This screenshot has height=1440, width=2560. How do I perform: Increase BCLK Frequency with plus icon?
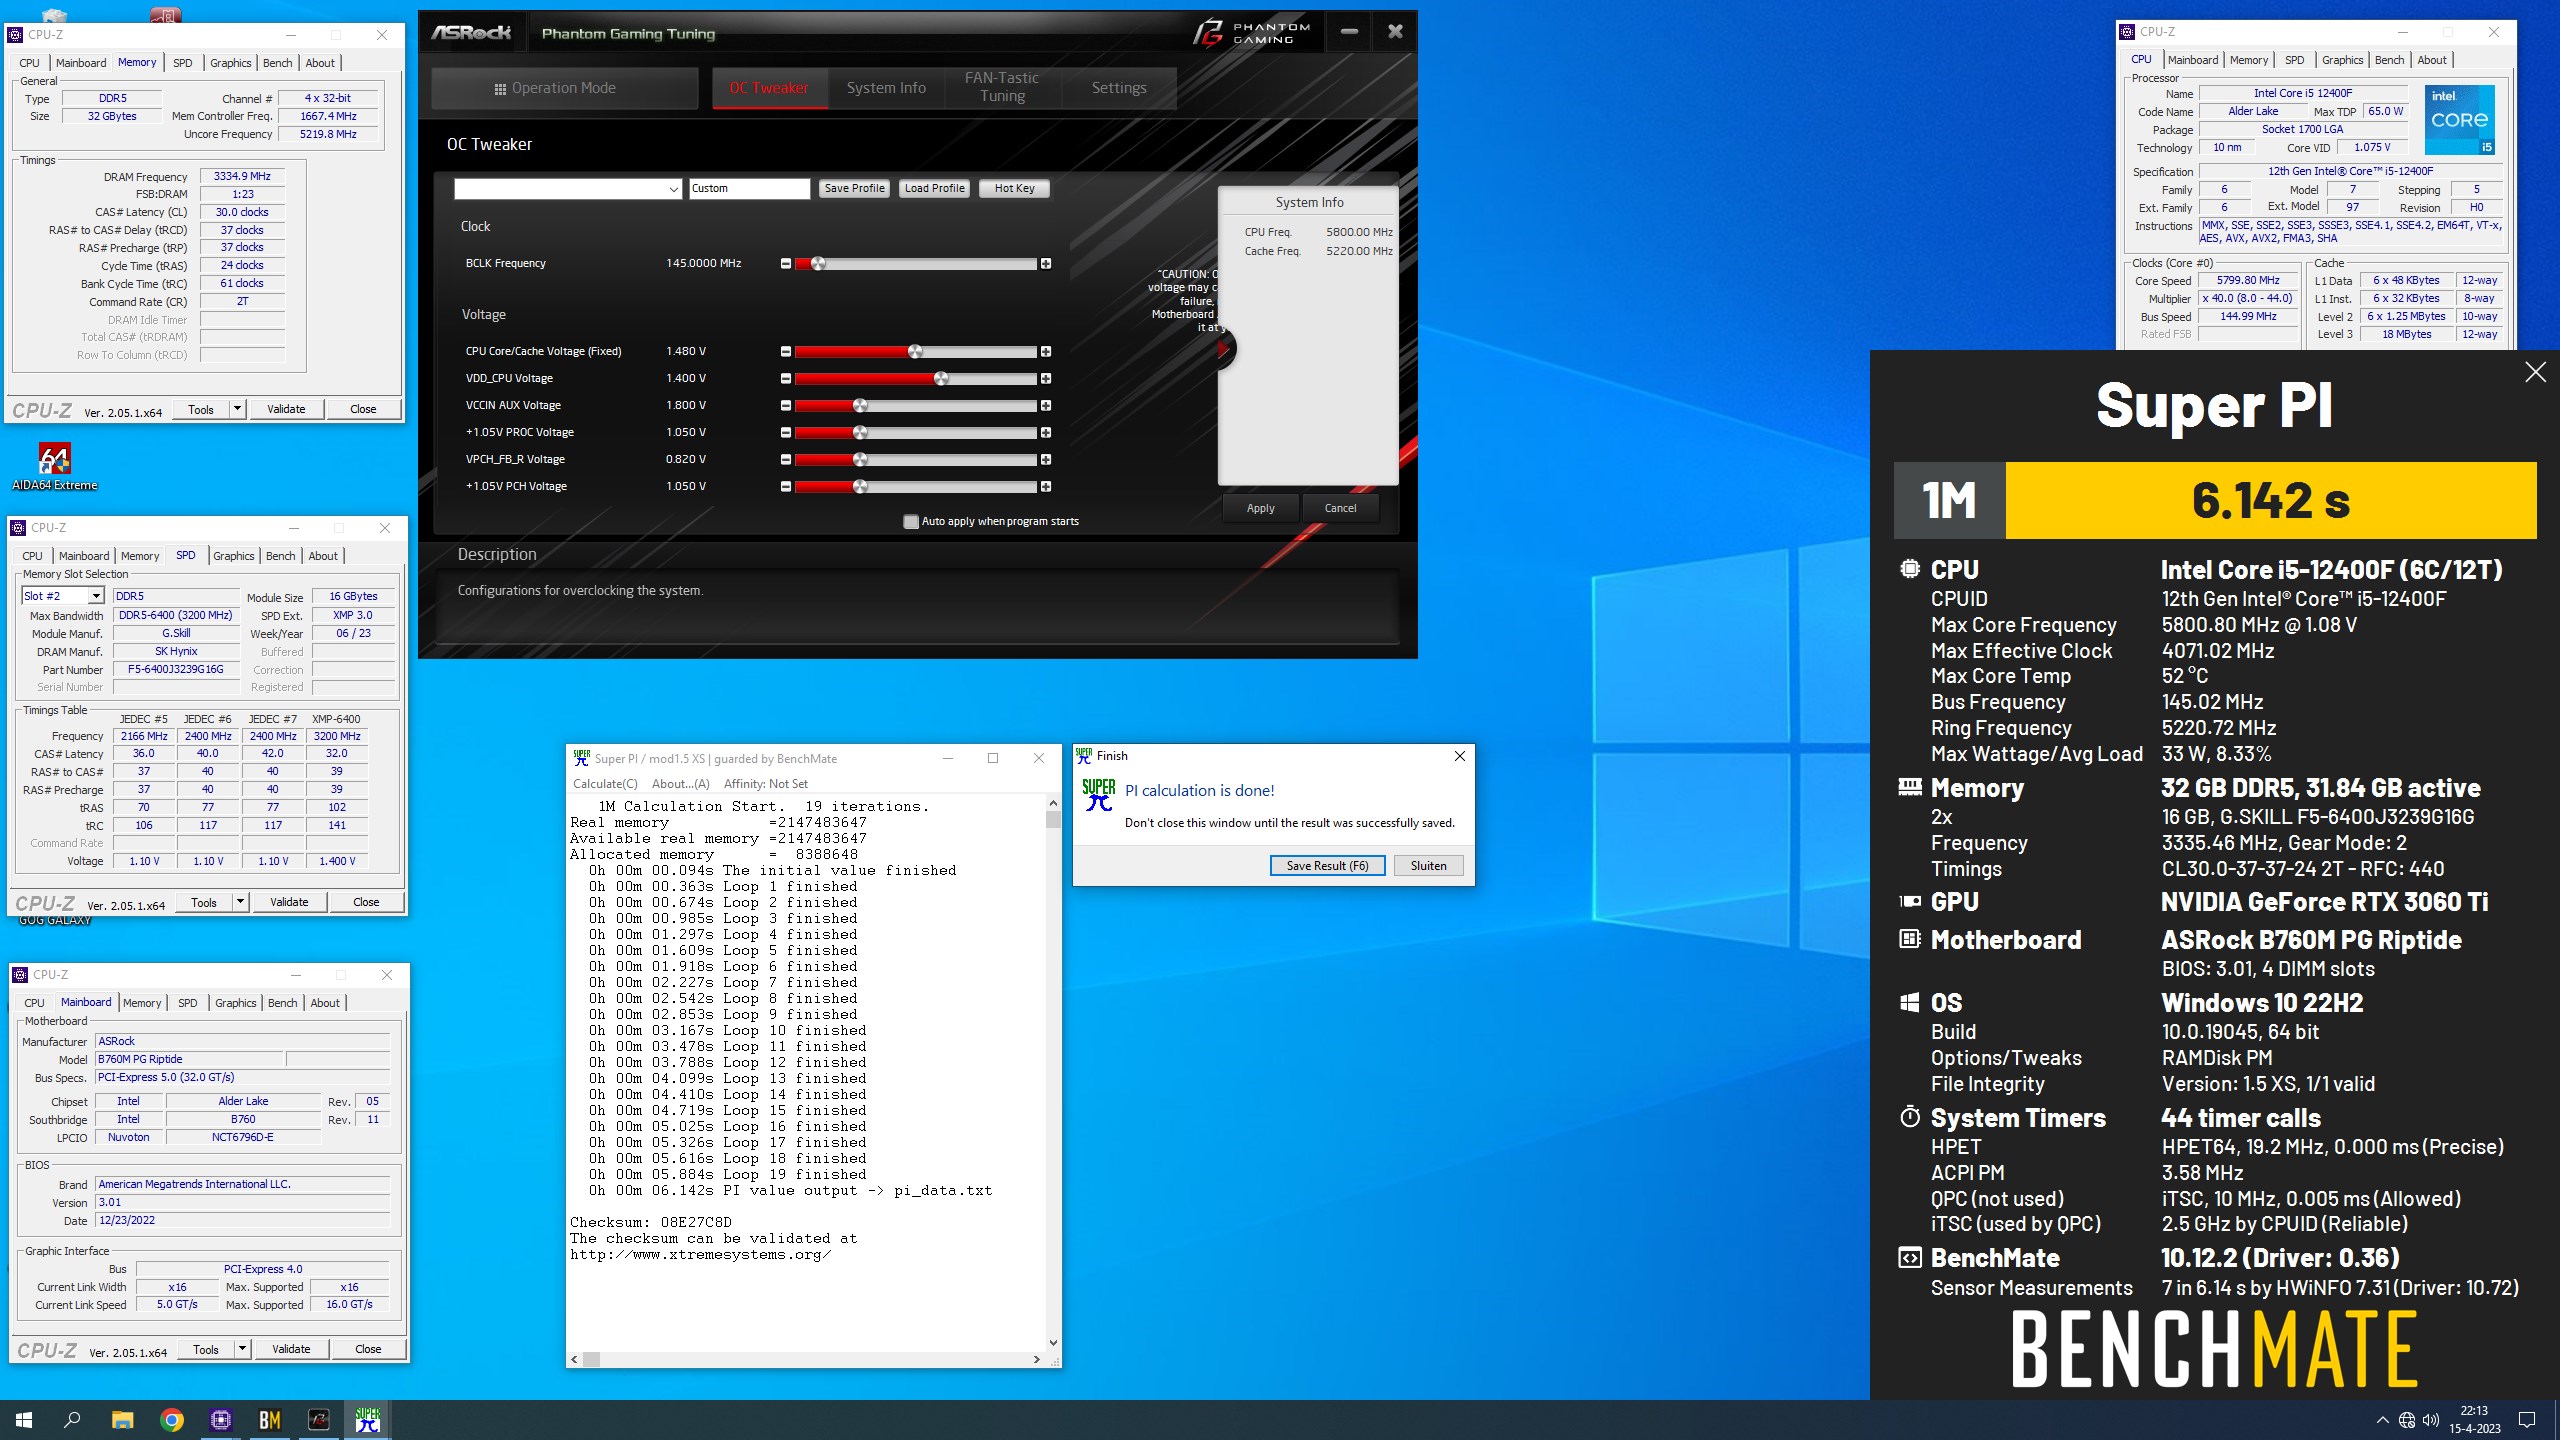coord(1046,264)
